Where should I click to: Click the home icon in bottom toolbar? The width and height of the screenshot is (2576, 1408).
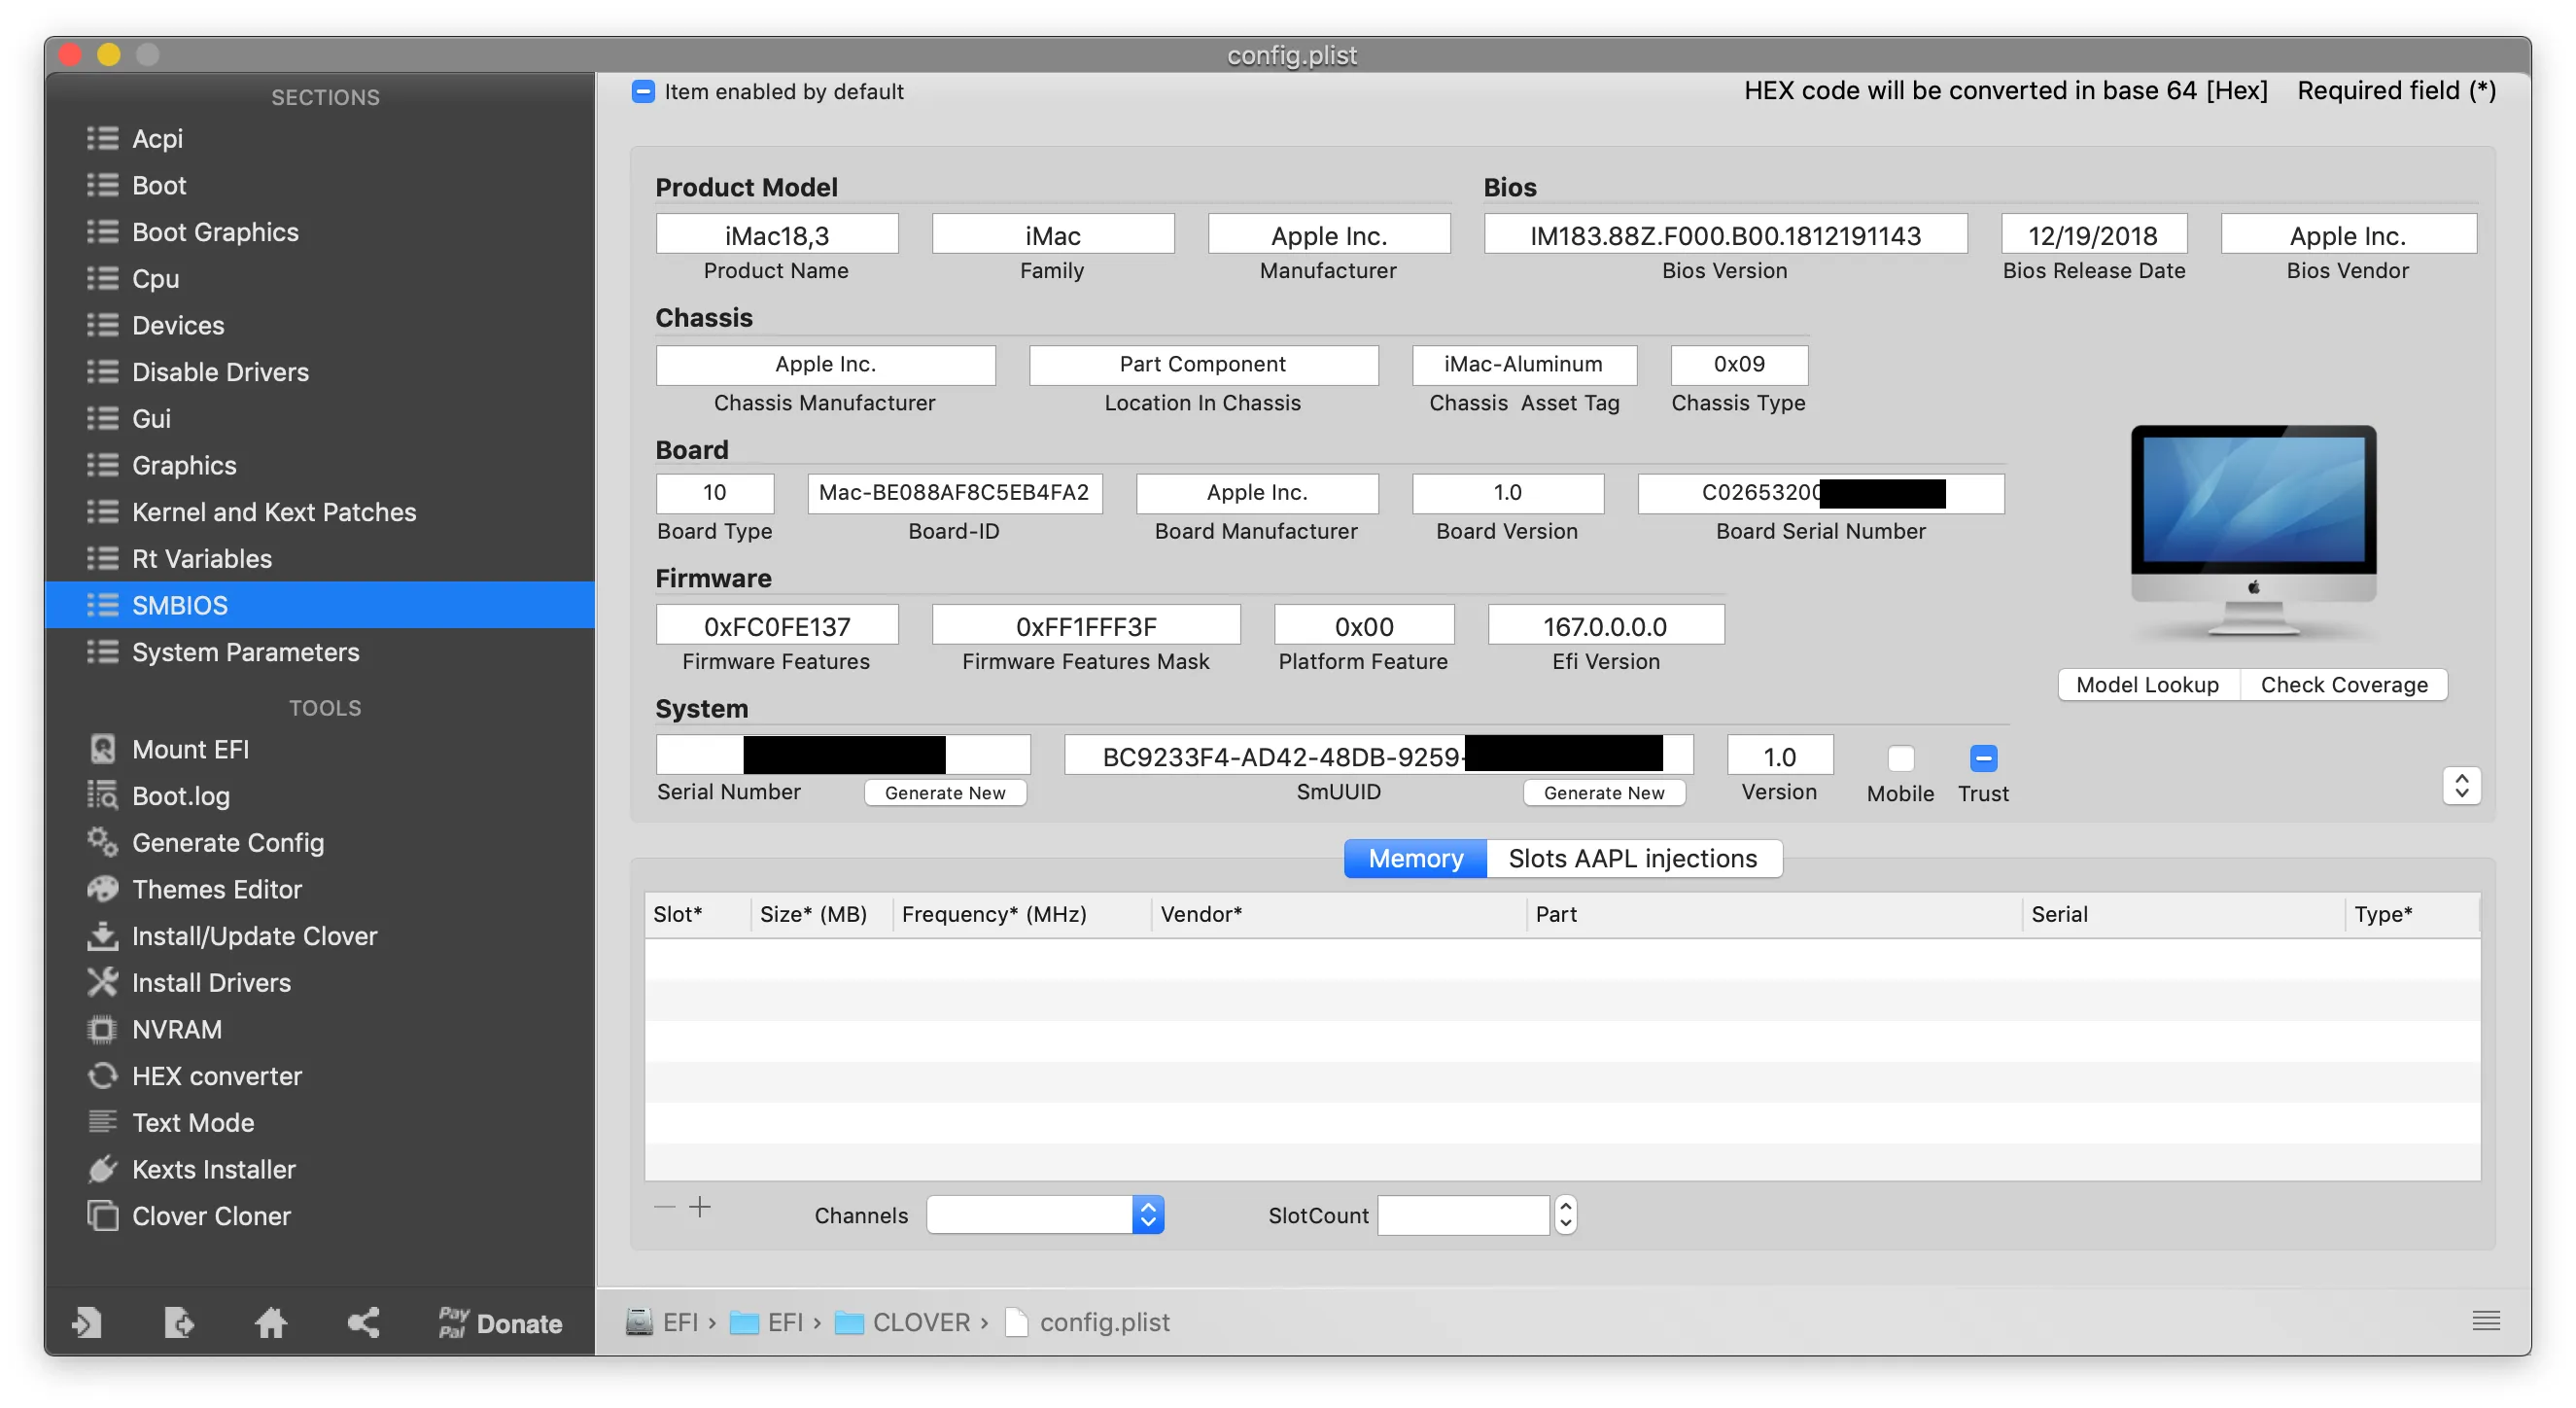[x=270, y=1323]
